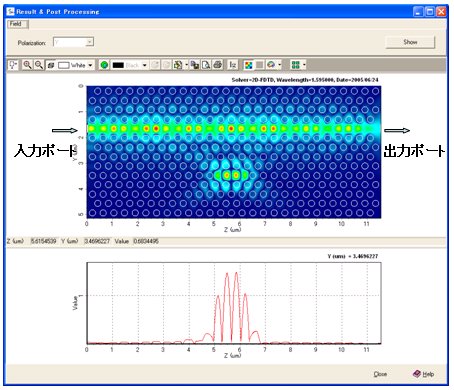Click the green four-square layout grid icon
The width and height of the screenshot is (454, 390).
point(296,65)
